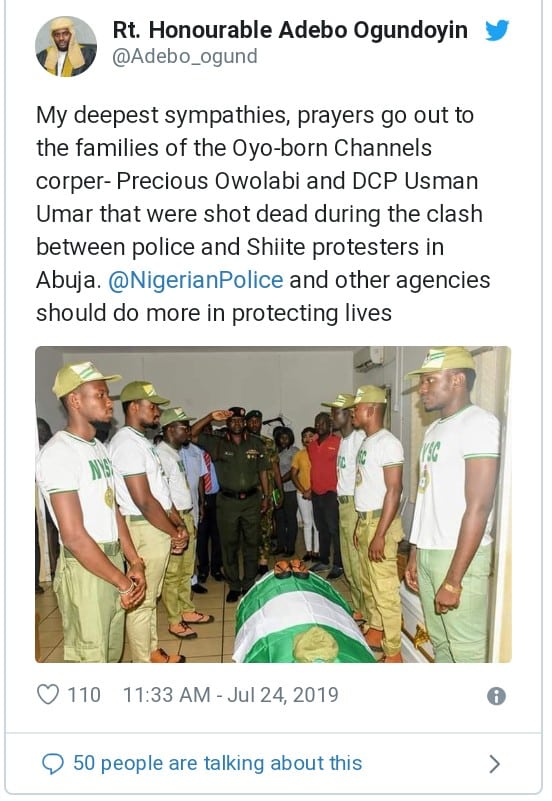The height and width of the screenshot is (801, 552).
Task: Click timestamp 11:33 AM - Jul 24, 2019
Action: [231, 695]
